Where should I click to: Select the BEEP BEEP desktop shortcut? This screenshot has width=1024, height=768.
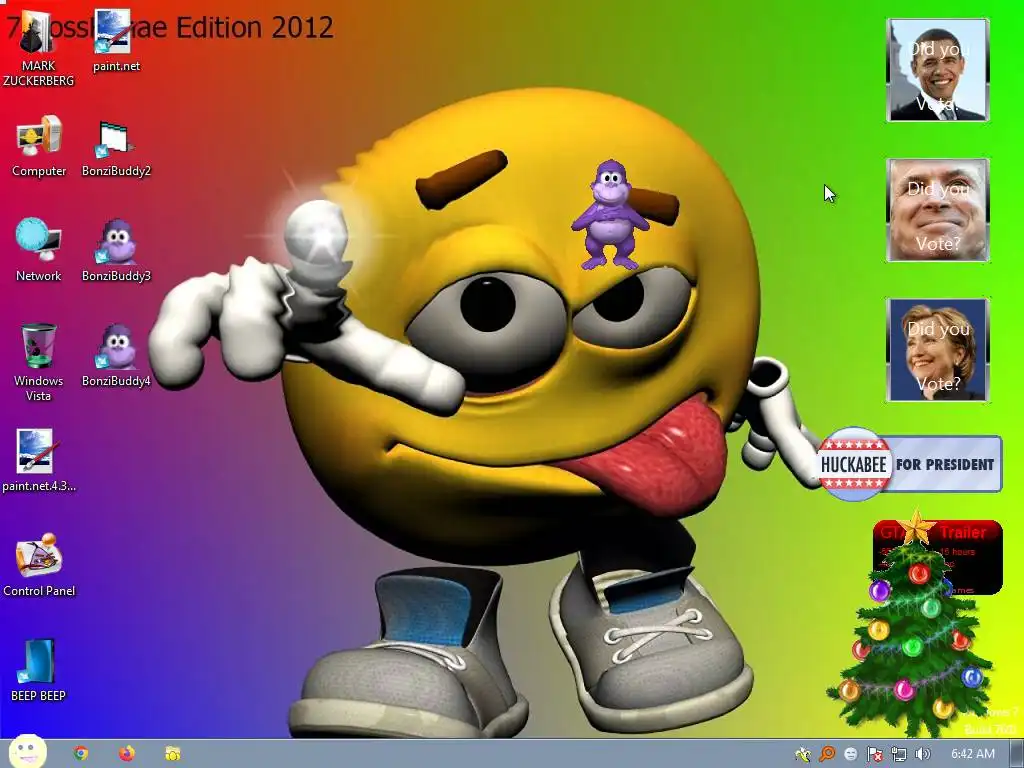(x=39, y=671)
